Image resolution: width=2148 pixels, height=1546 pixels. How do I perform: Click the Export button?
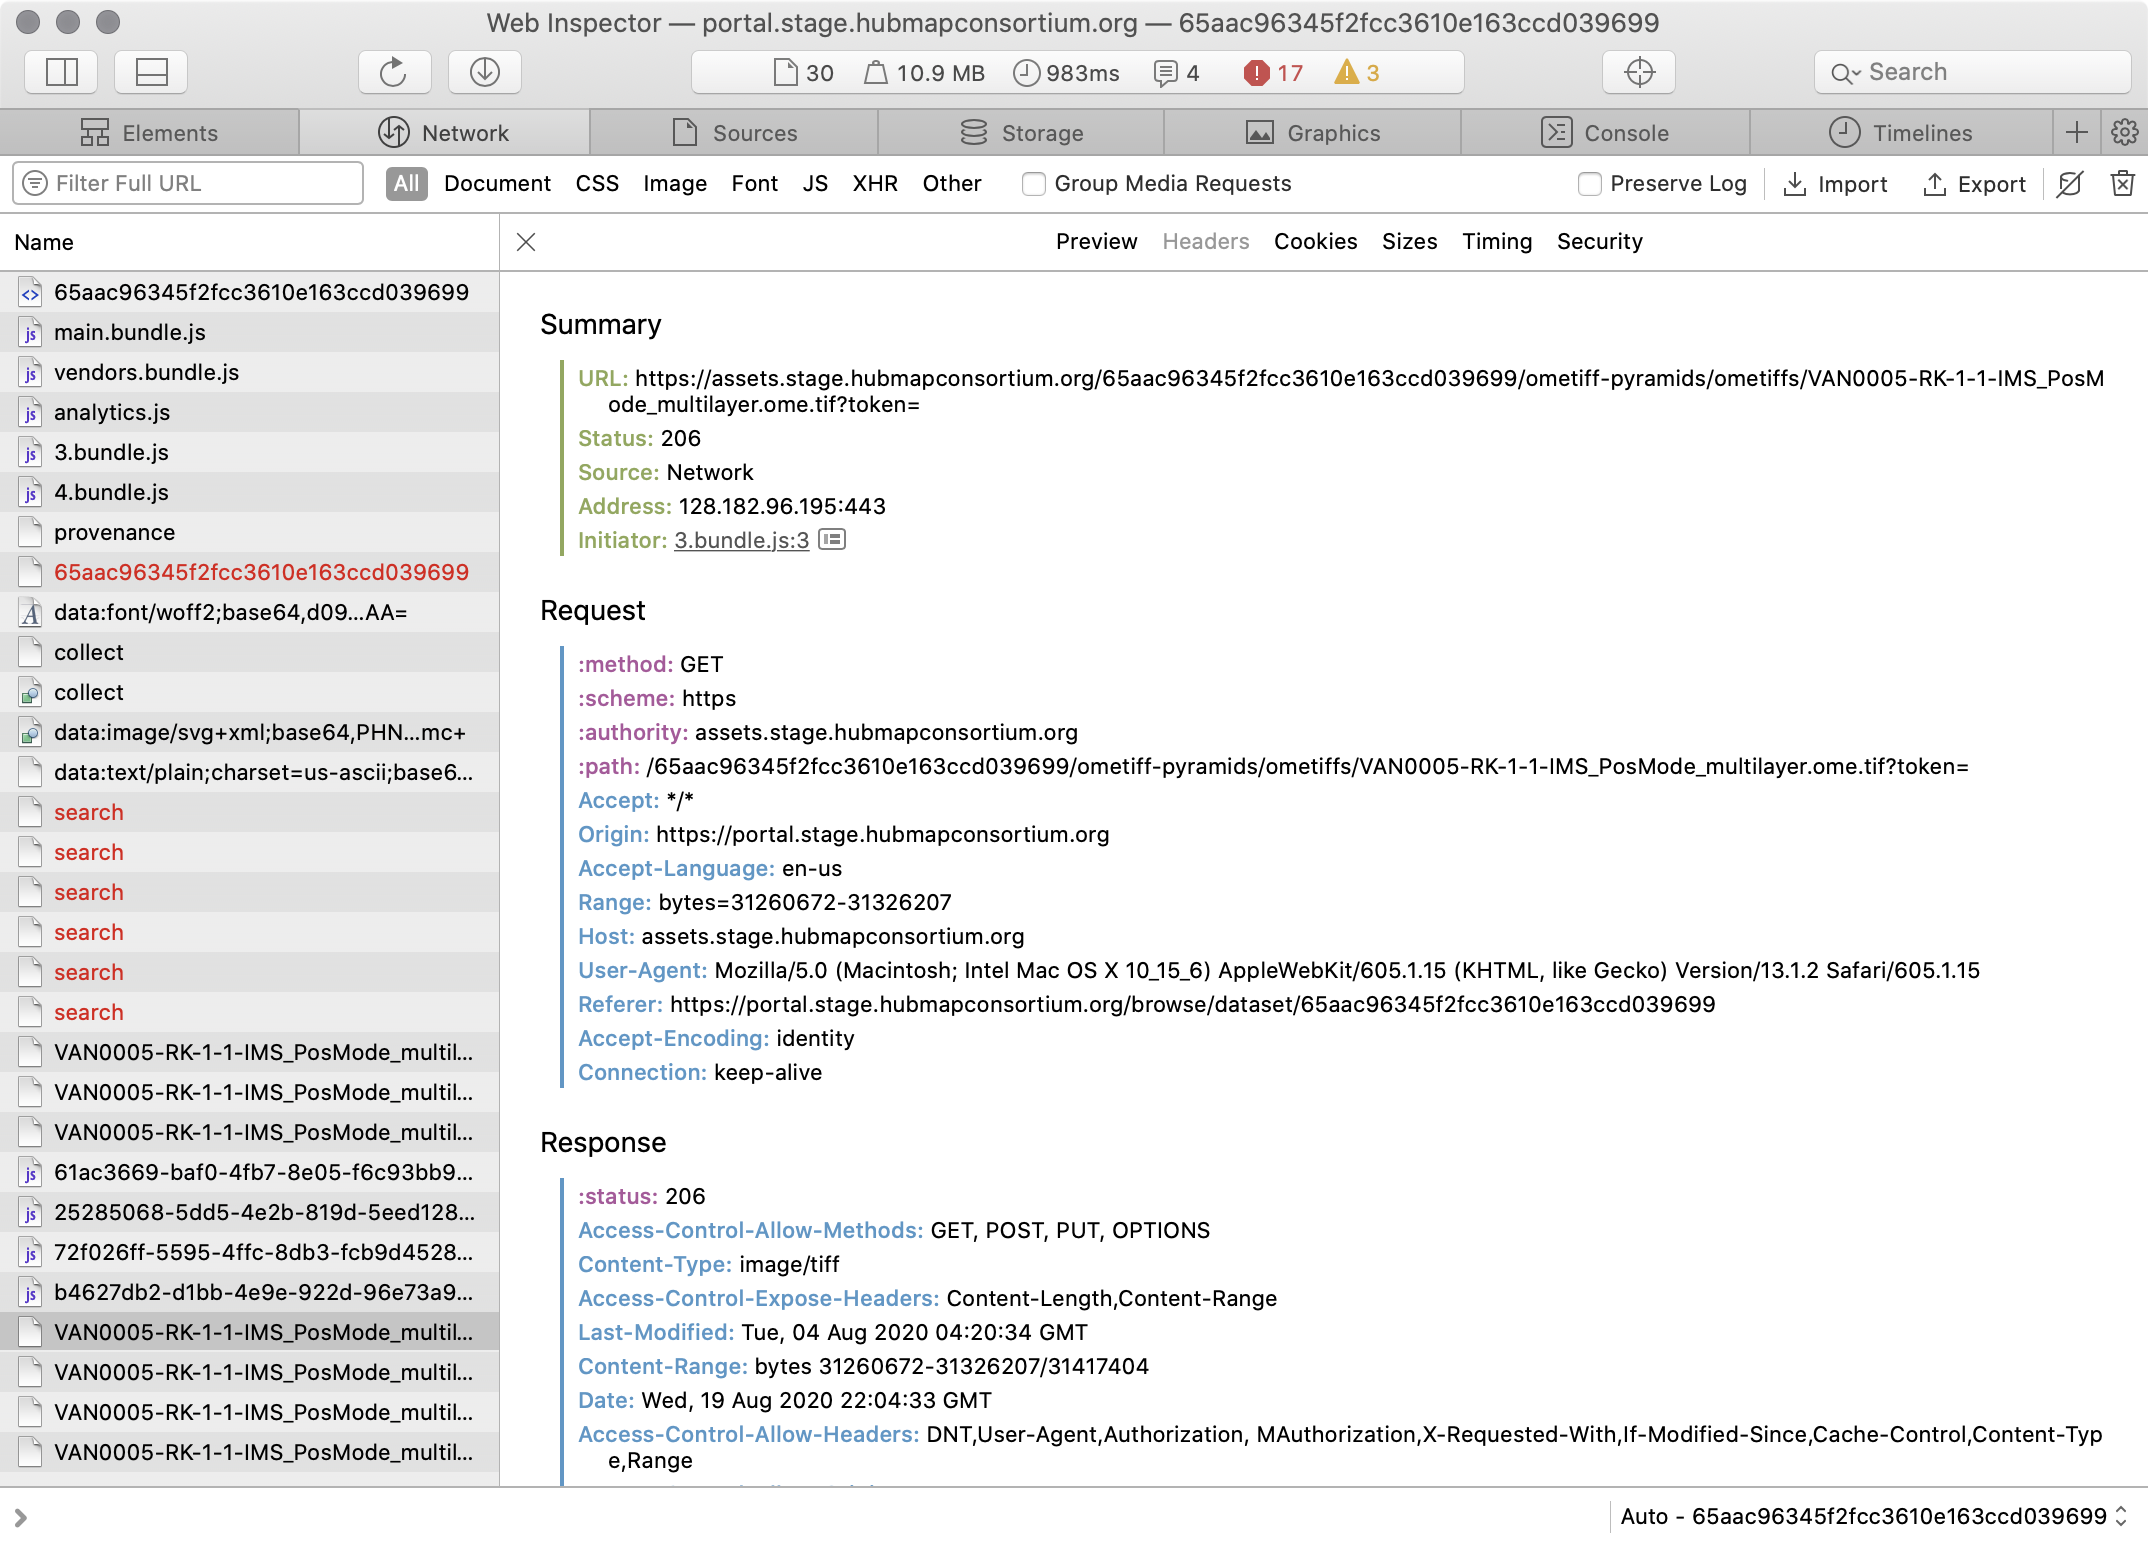(x=1973, y=184)
